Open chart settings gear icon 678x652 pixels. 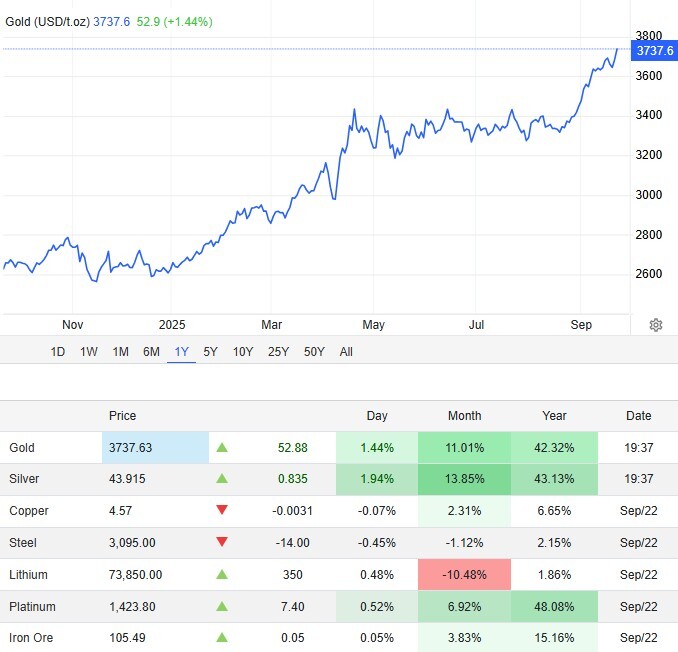coord(656,325)
